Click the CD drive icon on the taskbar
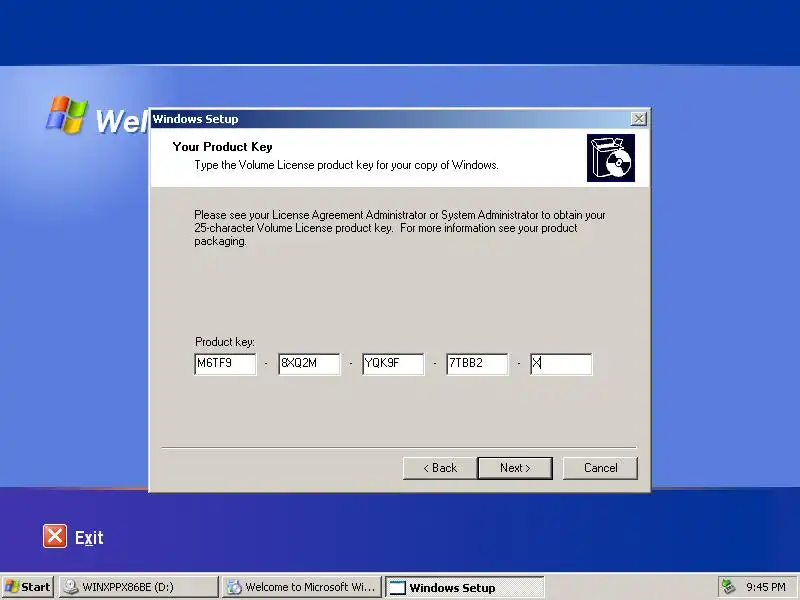 point(71,587)
